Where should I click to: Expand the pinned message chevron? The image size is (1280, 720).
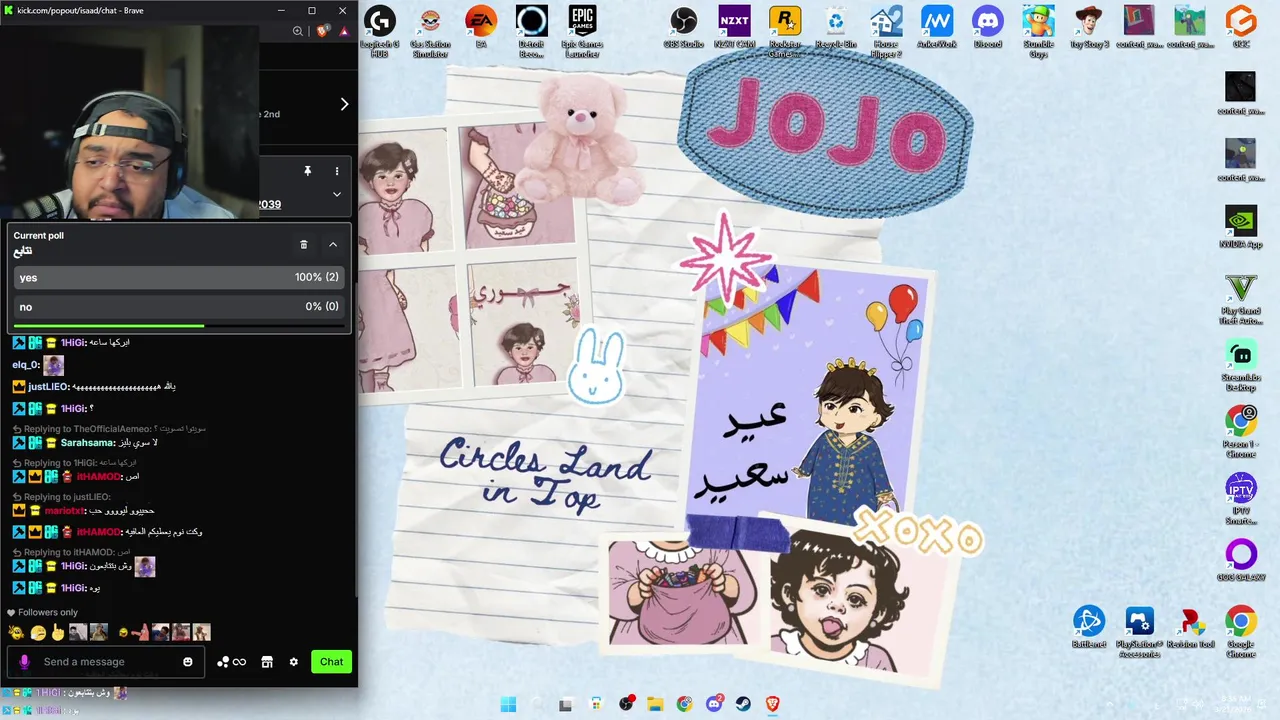337,194
